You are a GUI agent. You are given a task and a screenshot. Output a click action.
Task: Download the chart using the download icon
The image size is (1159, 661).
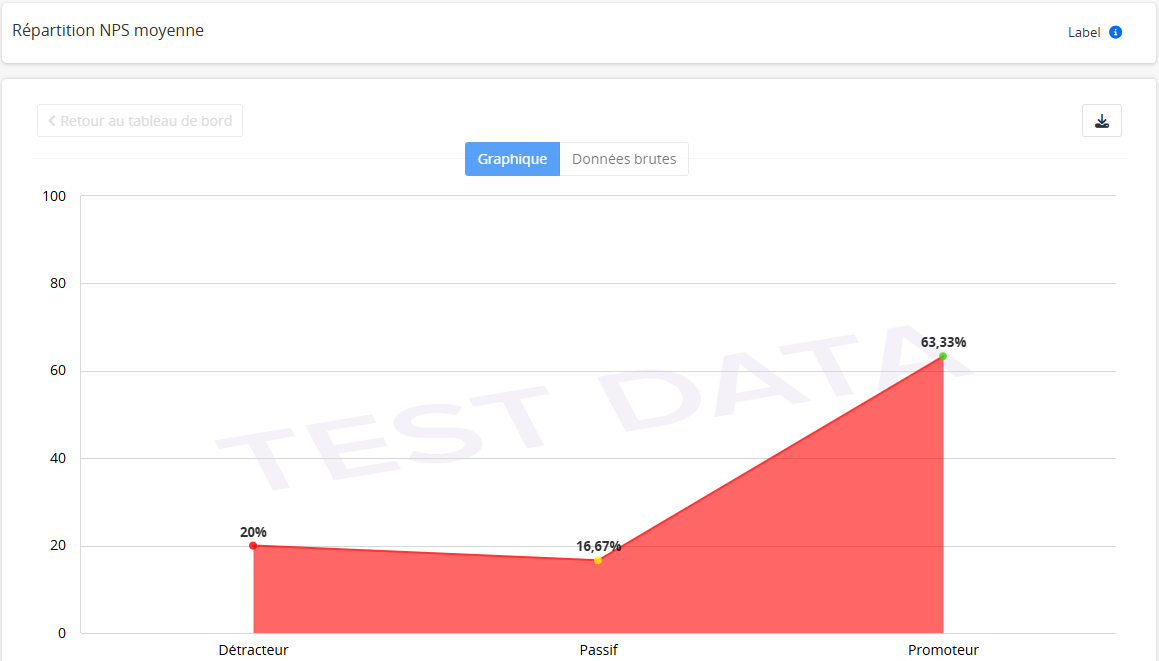[x=1102, y=121]
